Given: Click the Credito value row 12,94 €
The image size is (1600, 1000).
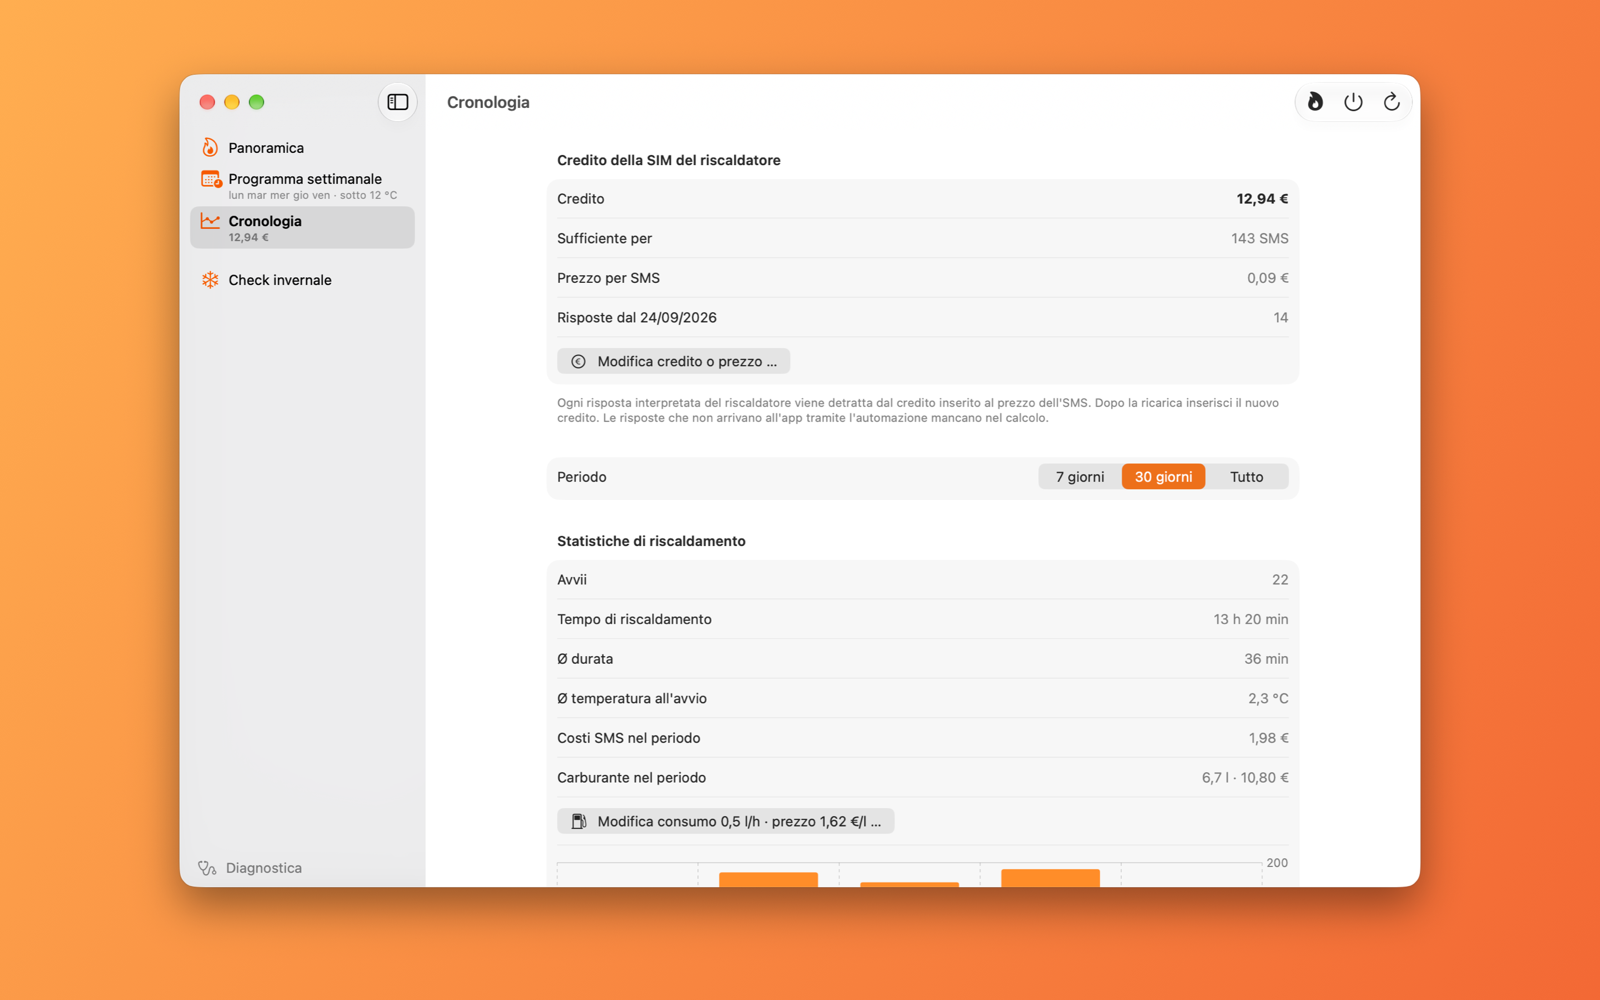Looking at the screenshot, I should pos(922,199).
